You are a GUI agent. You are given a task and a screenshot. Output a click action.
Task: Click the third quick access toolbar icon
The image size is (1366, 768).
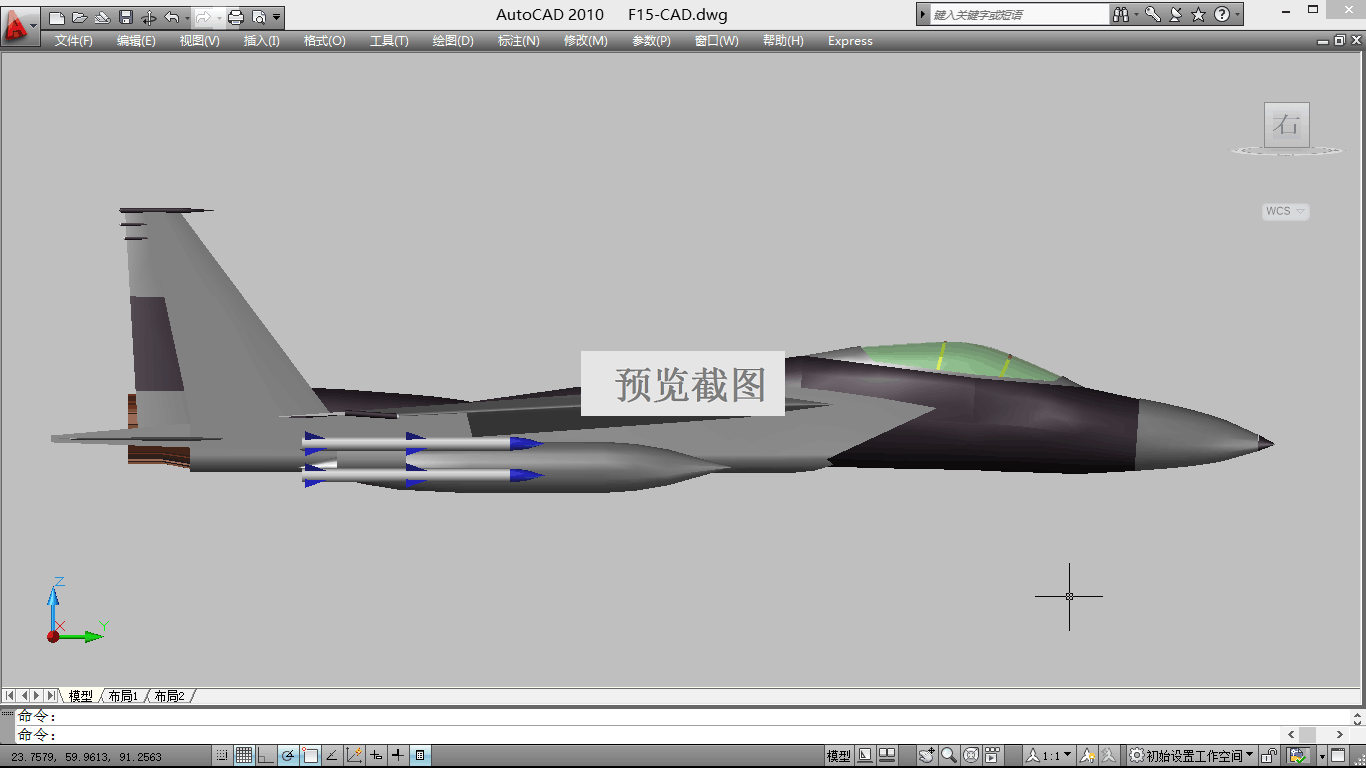tap(103, 17)
